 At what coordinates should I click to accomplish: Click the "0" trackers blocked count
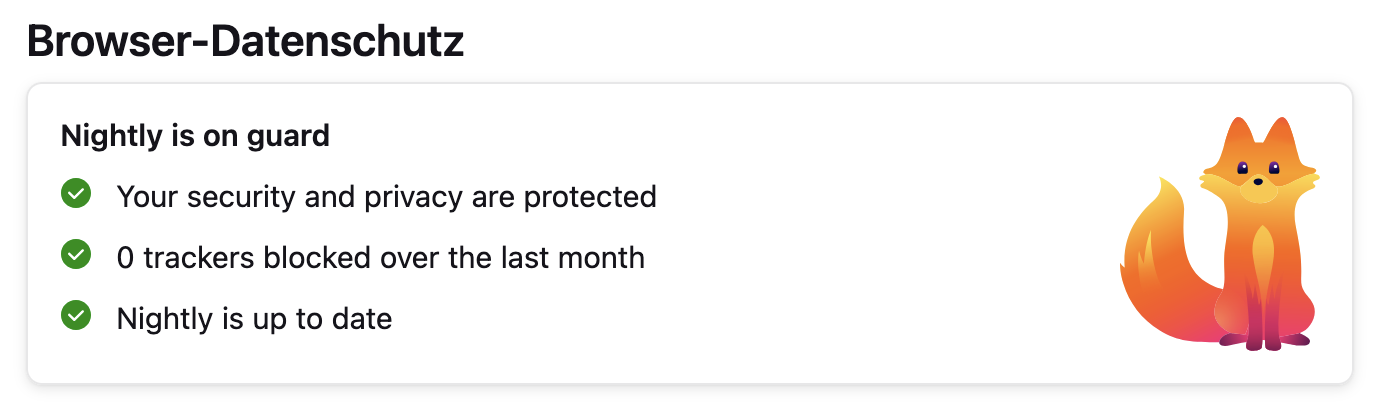pos(125,258)
